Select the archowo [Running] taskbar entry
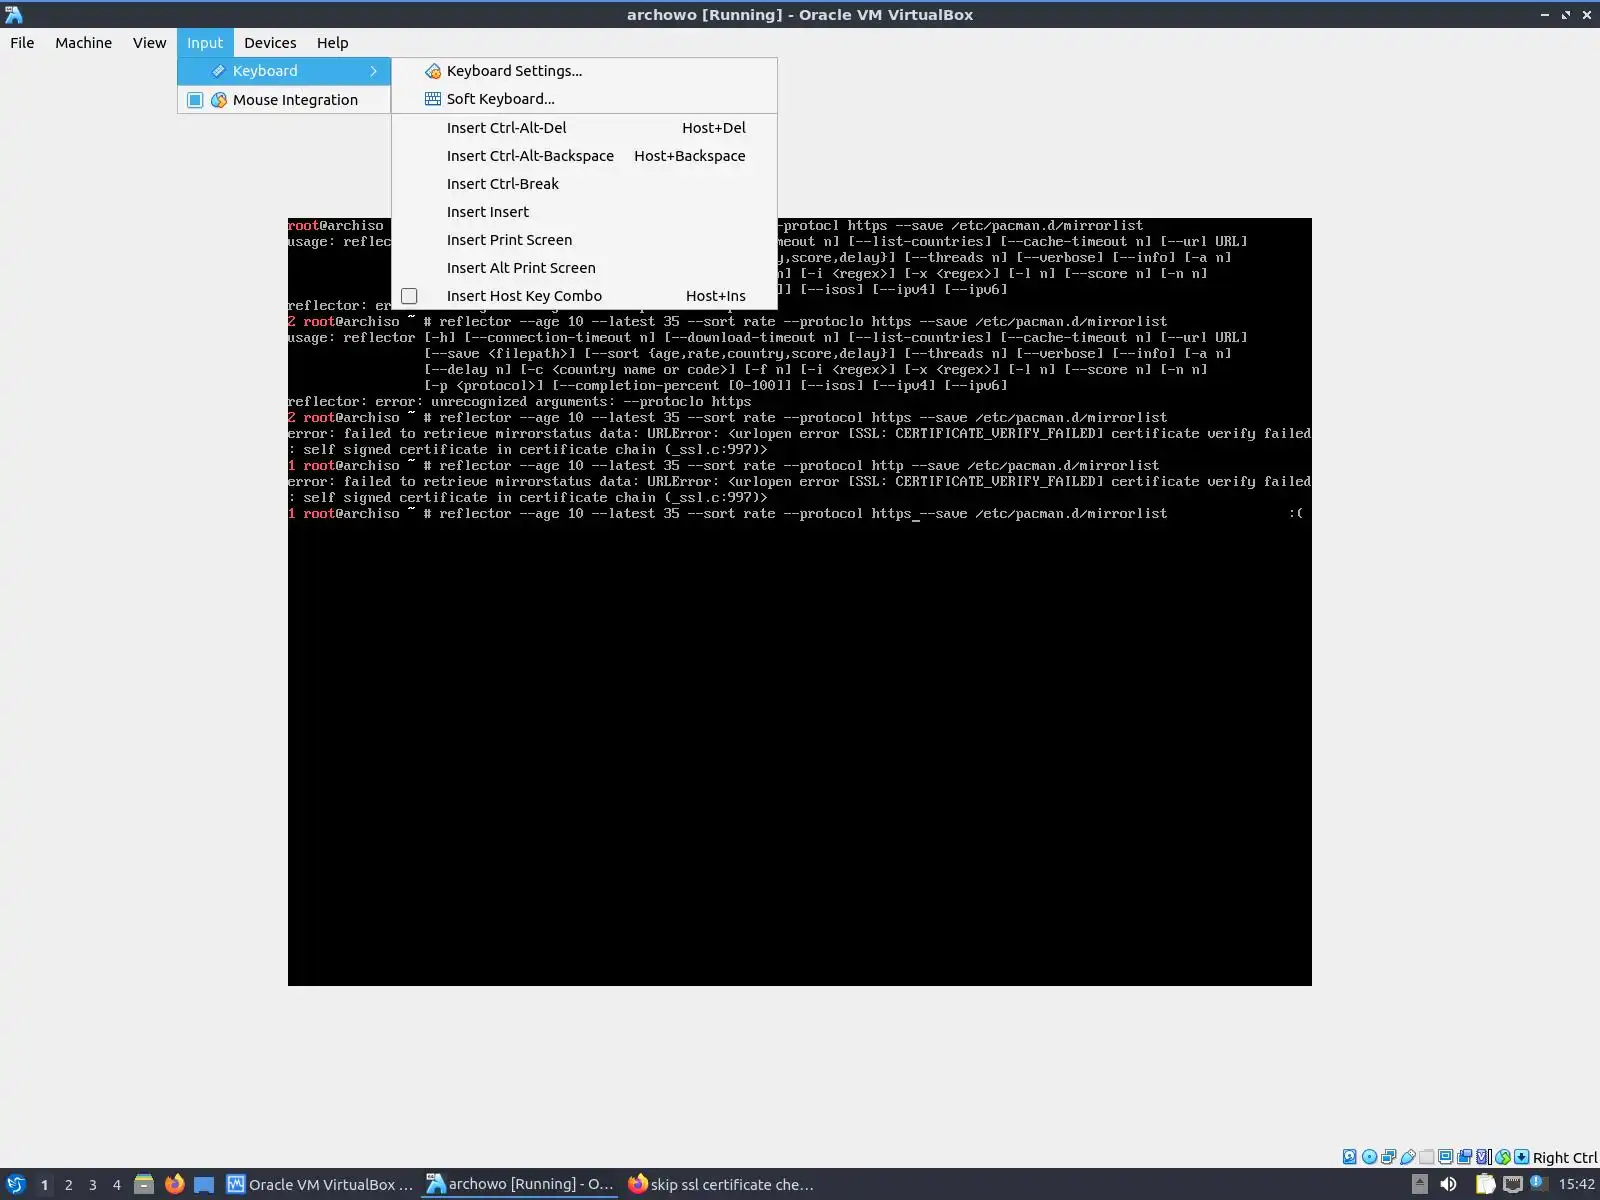 [520, 1184]
